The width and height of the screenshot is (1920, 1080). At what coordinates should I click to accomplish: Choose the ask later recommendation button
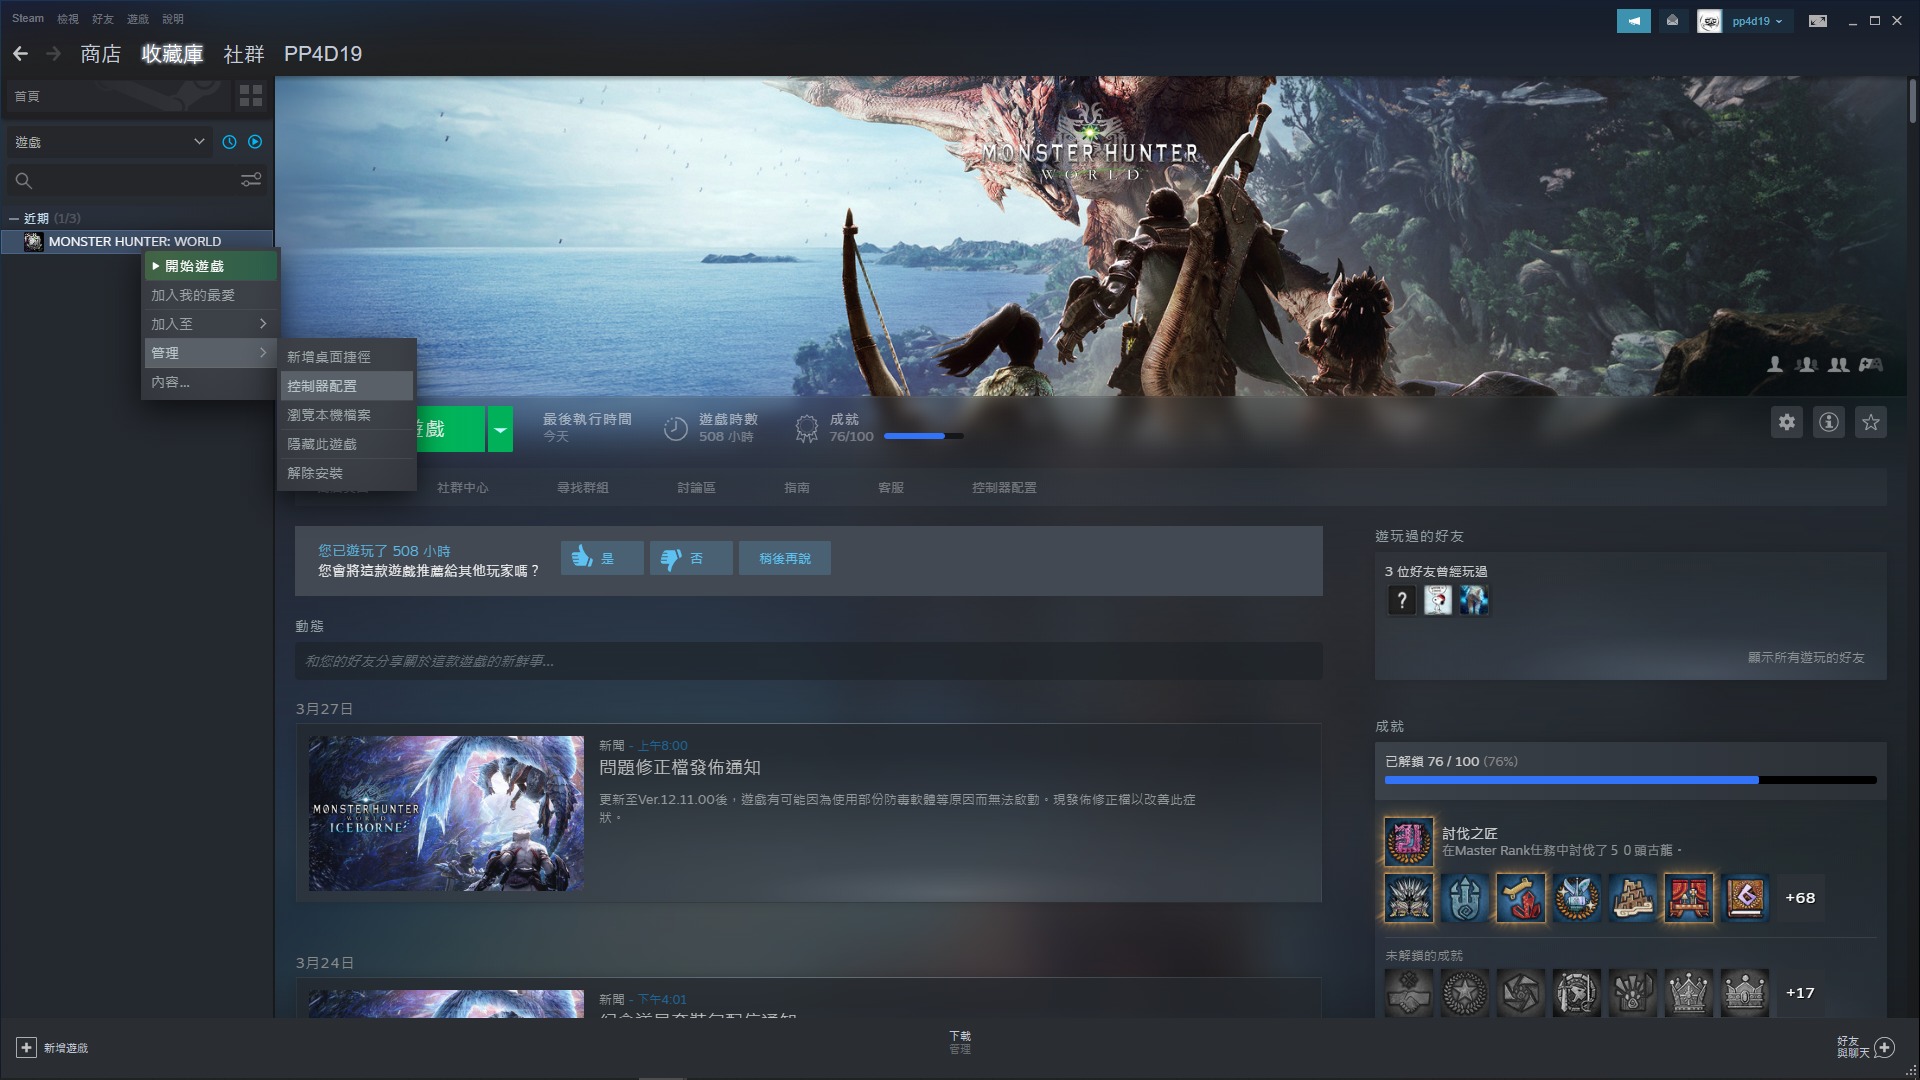(x=784, y=558)
